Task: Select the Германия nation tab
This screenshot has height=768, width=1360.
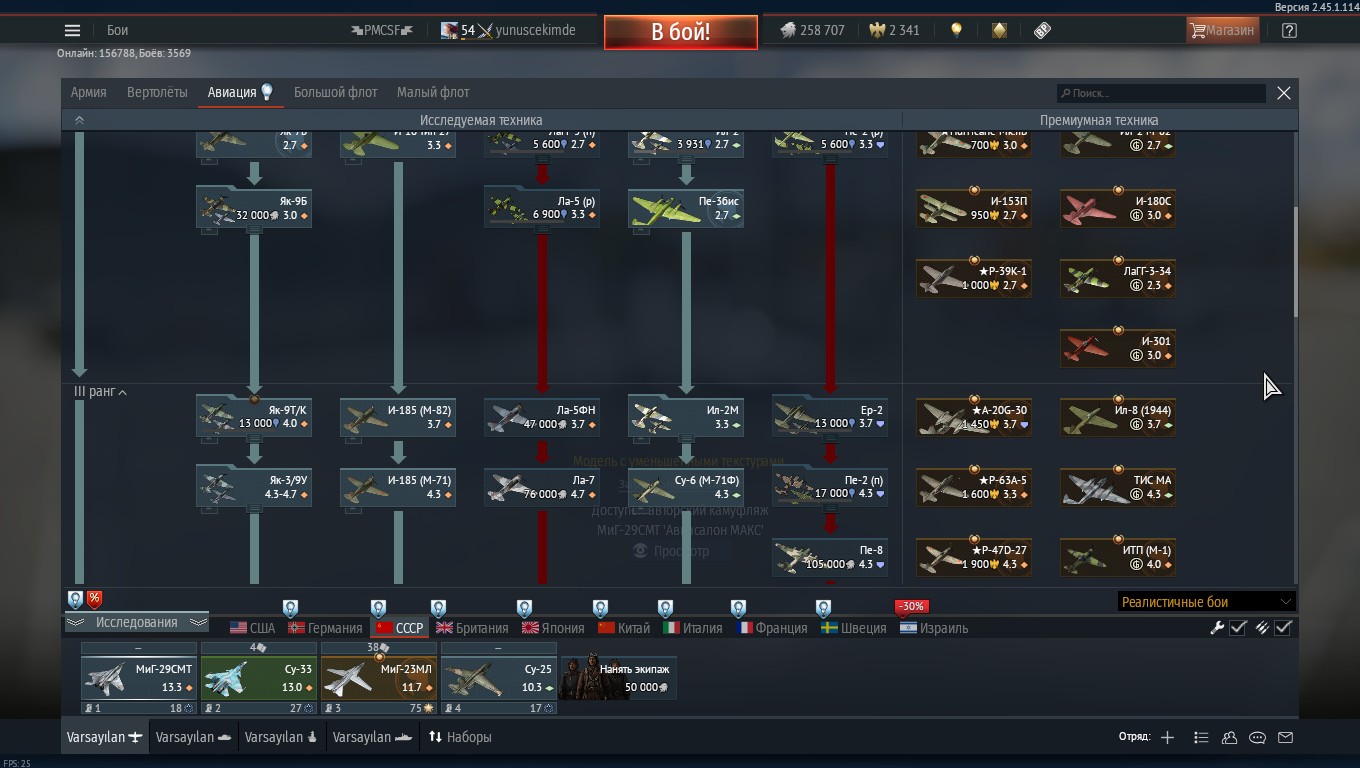Action: click(x=325, y=628)
